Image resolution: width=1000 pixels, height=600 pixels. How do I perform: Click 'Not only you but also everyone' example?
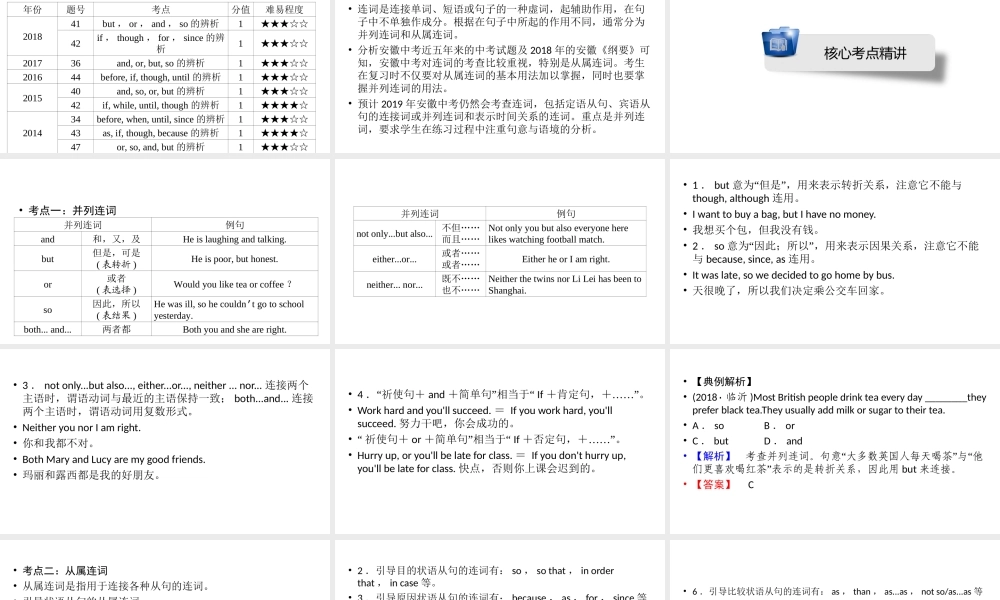tap(566, 233)
